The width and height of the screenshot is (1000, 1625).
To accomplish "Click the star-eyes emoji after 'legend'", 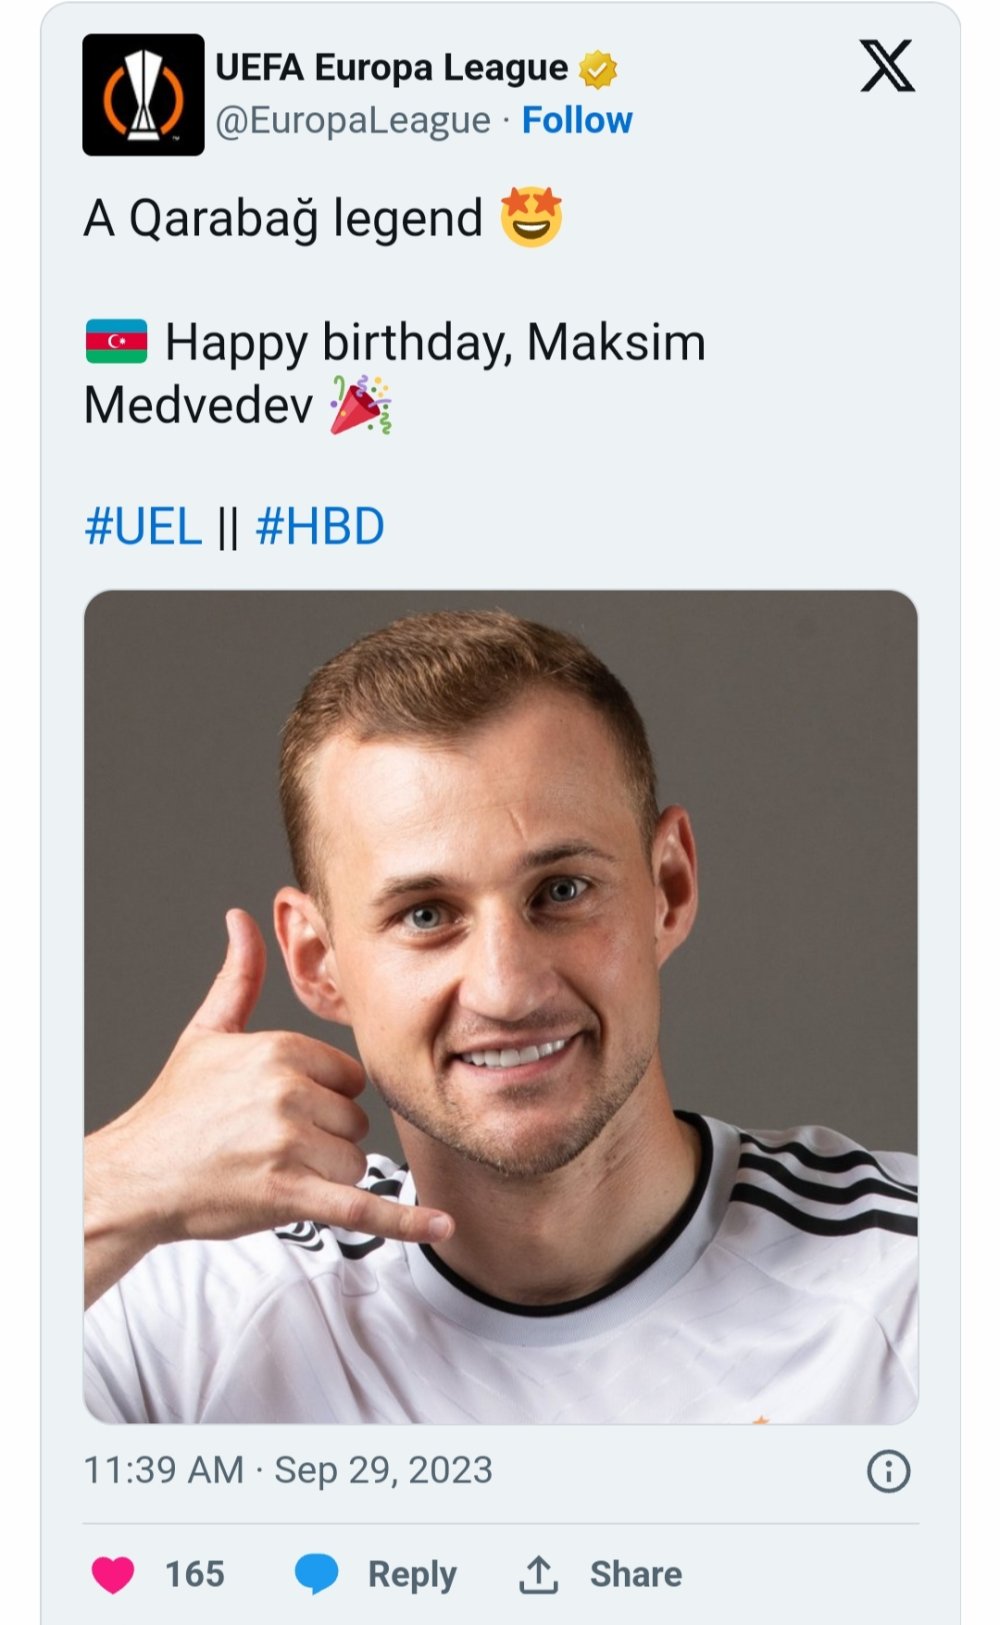I will (x=531, y=217).
